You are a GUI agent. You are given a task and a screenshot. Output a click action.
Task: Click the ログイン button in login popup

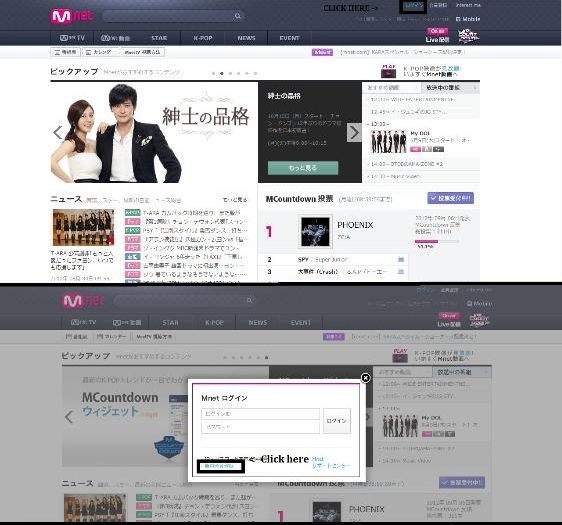337,421
